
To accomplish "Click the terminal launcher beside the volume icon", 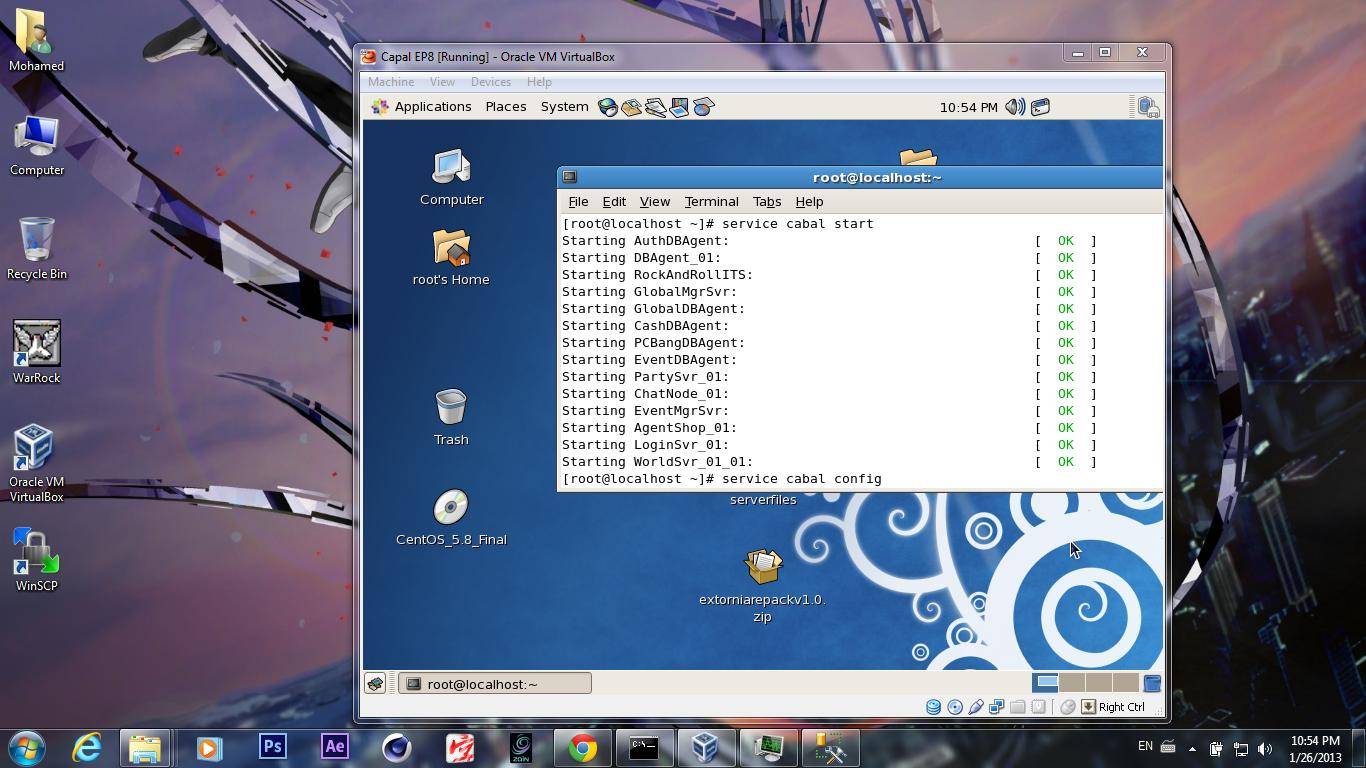I will 1040,107.
